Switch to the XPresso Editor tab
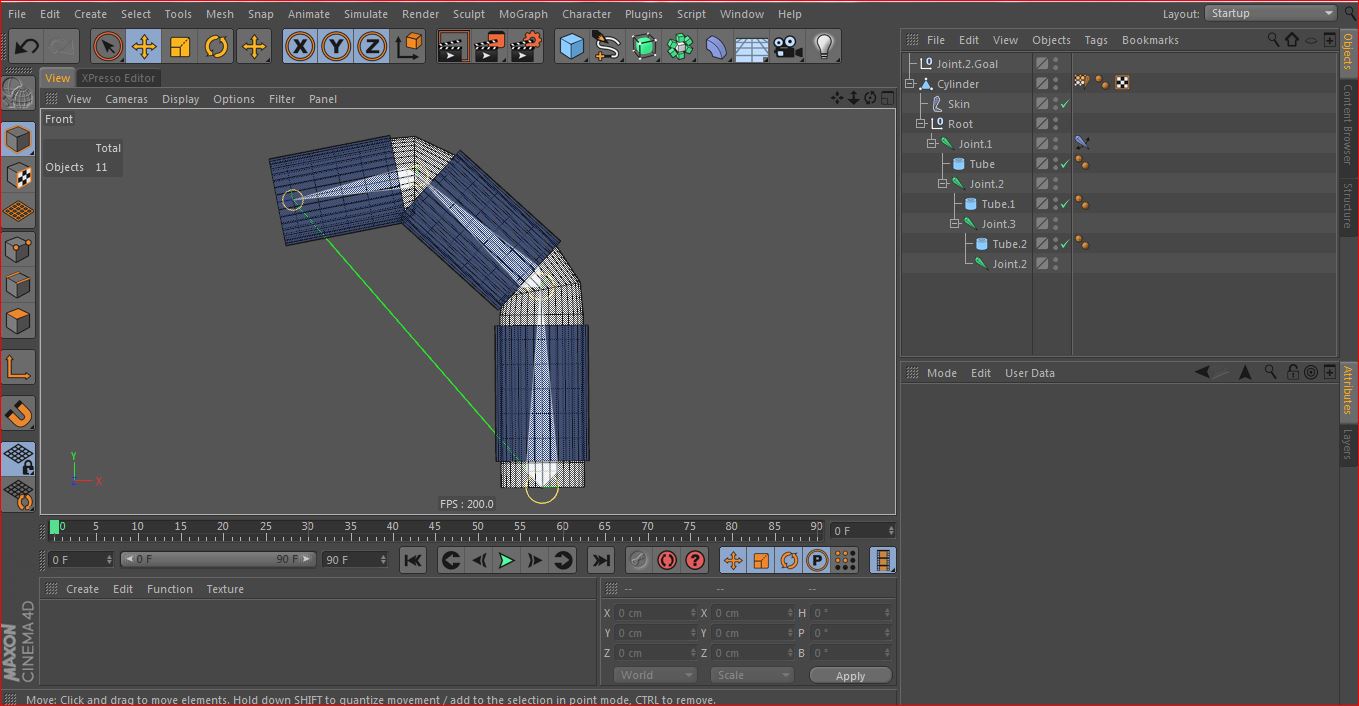The width and height of the screenshot is (1359, 706). pyautogui.click(x=118, y=78)
